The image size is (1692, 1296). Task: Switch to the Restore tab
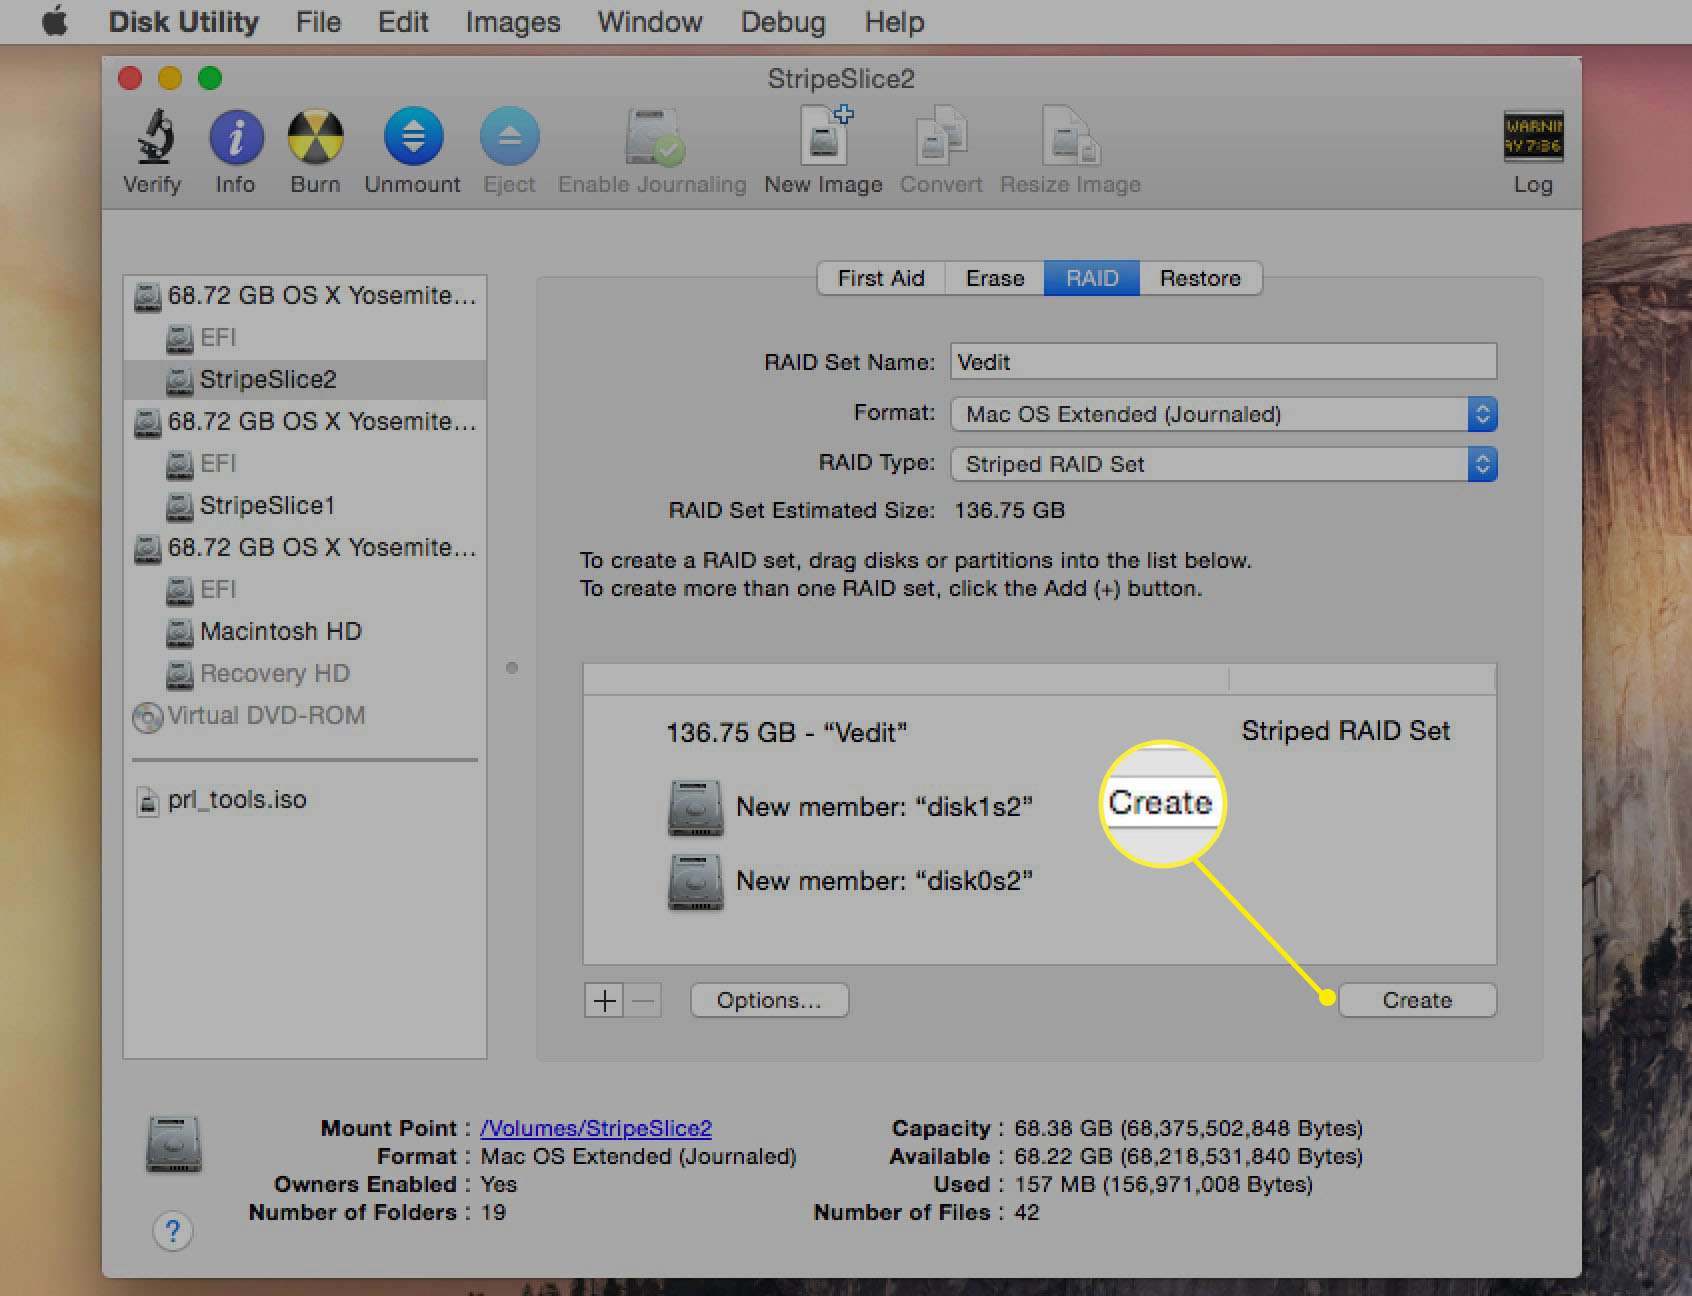point(1200,278)
